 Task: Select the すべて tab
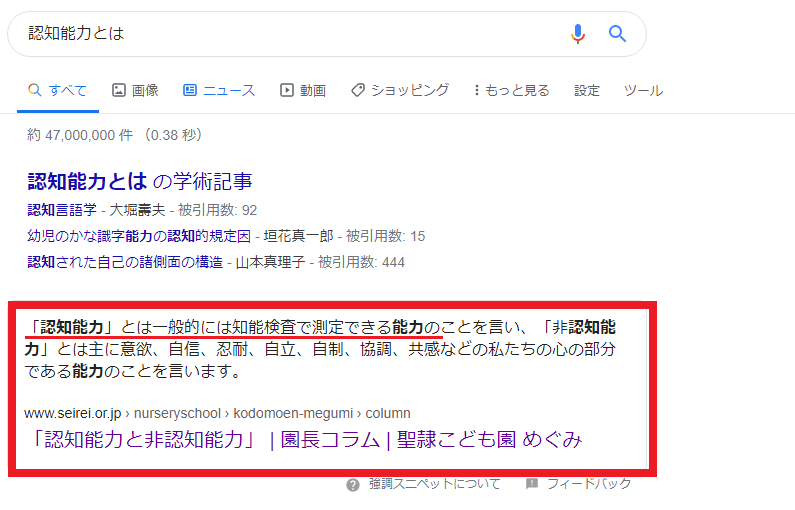57,91
